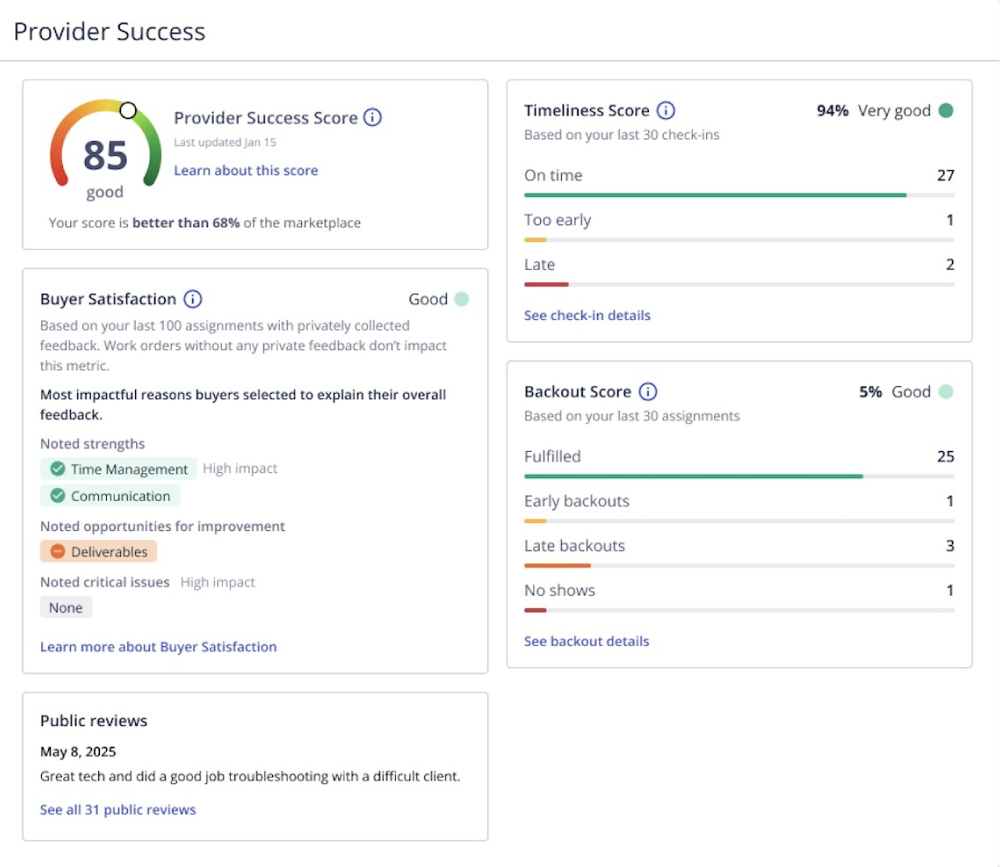Click the Fulfilled progress bar
Viewport: 1000px width, 867px height.
tap(693, 476)
